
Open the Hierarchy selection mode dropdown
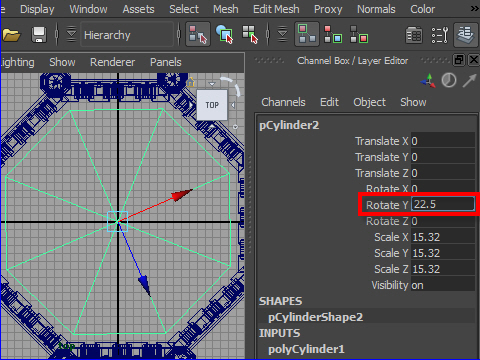coord(127,35)
